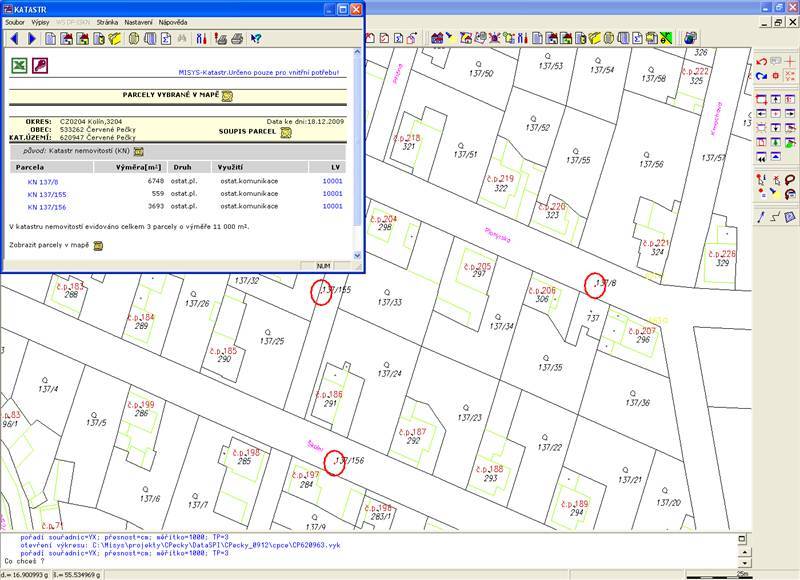This screenshot has height=580, width=800.
Task: Click the map scroll icon next to PARCELY VYBRANÉ V MAPĚ
Action: click(228, 96)
